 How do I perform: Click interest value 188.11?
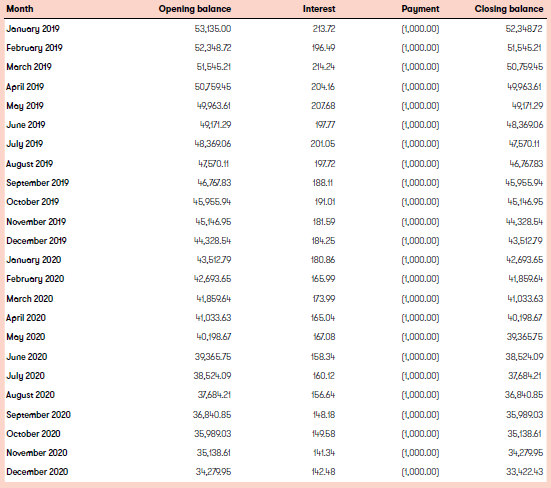tap(323, 183)
